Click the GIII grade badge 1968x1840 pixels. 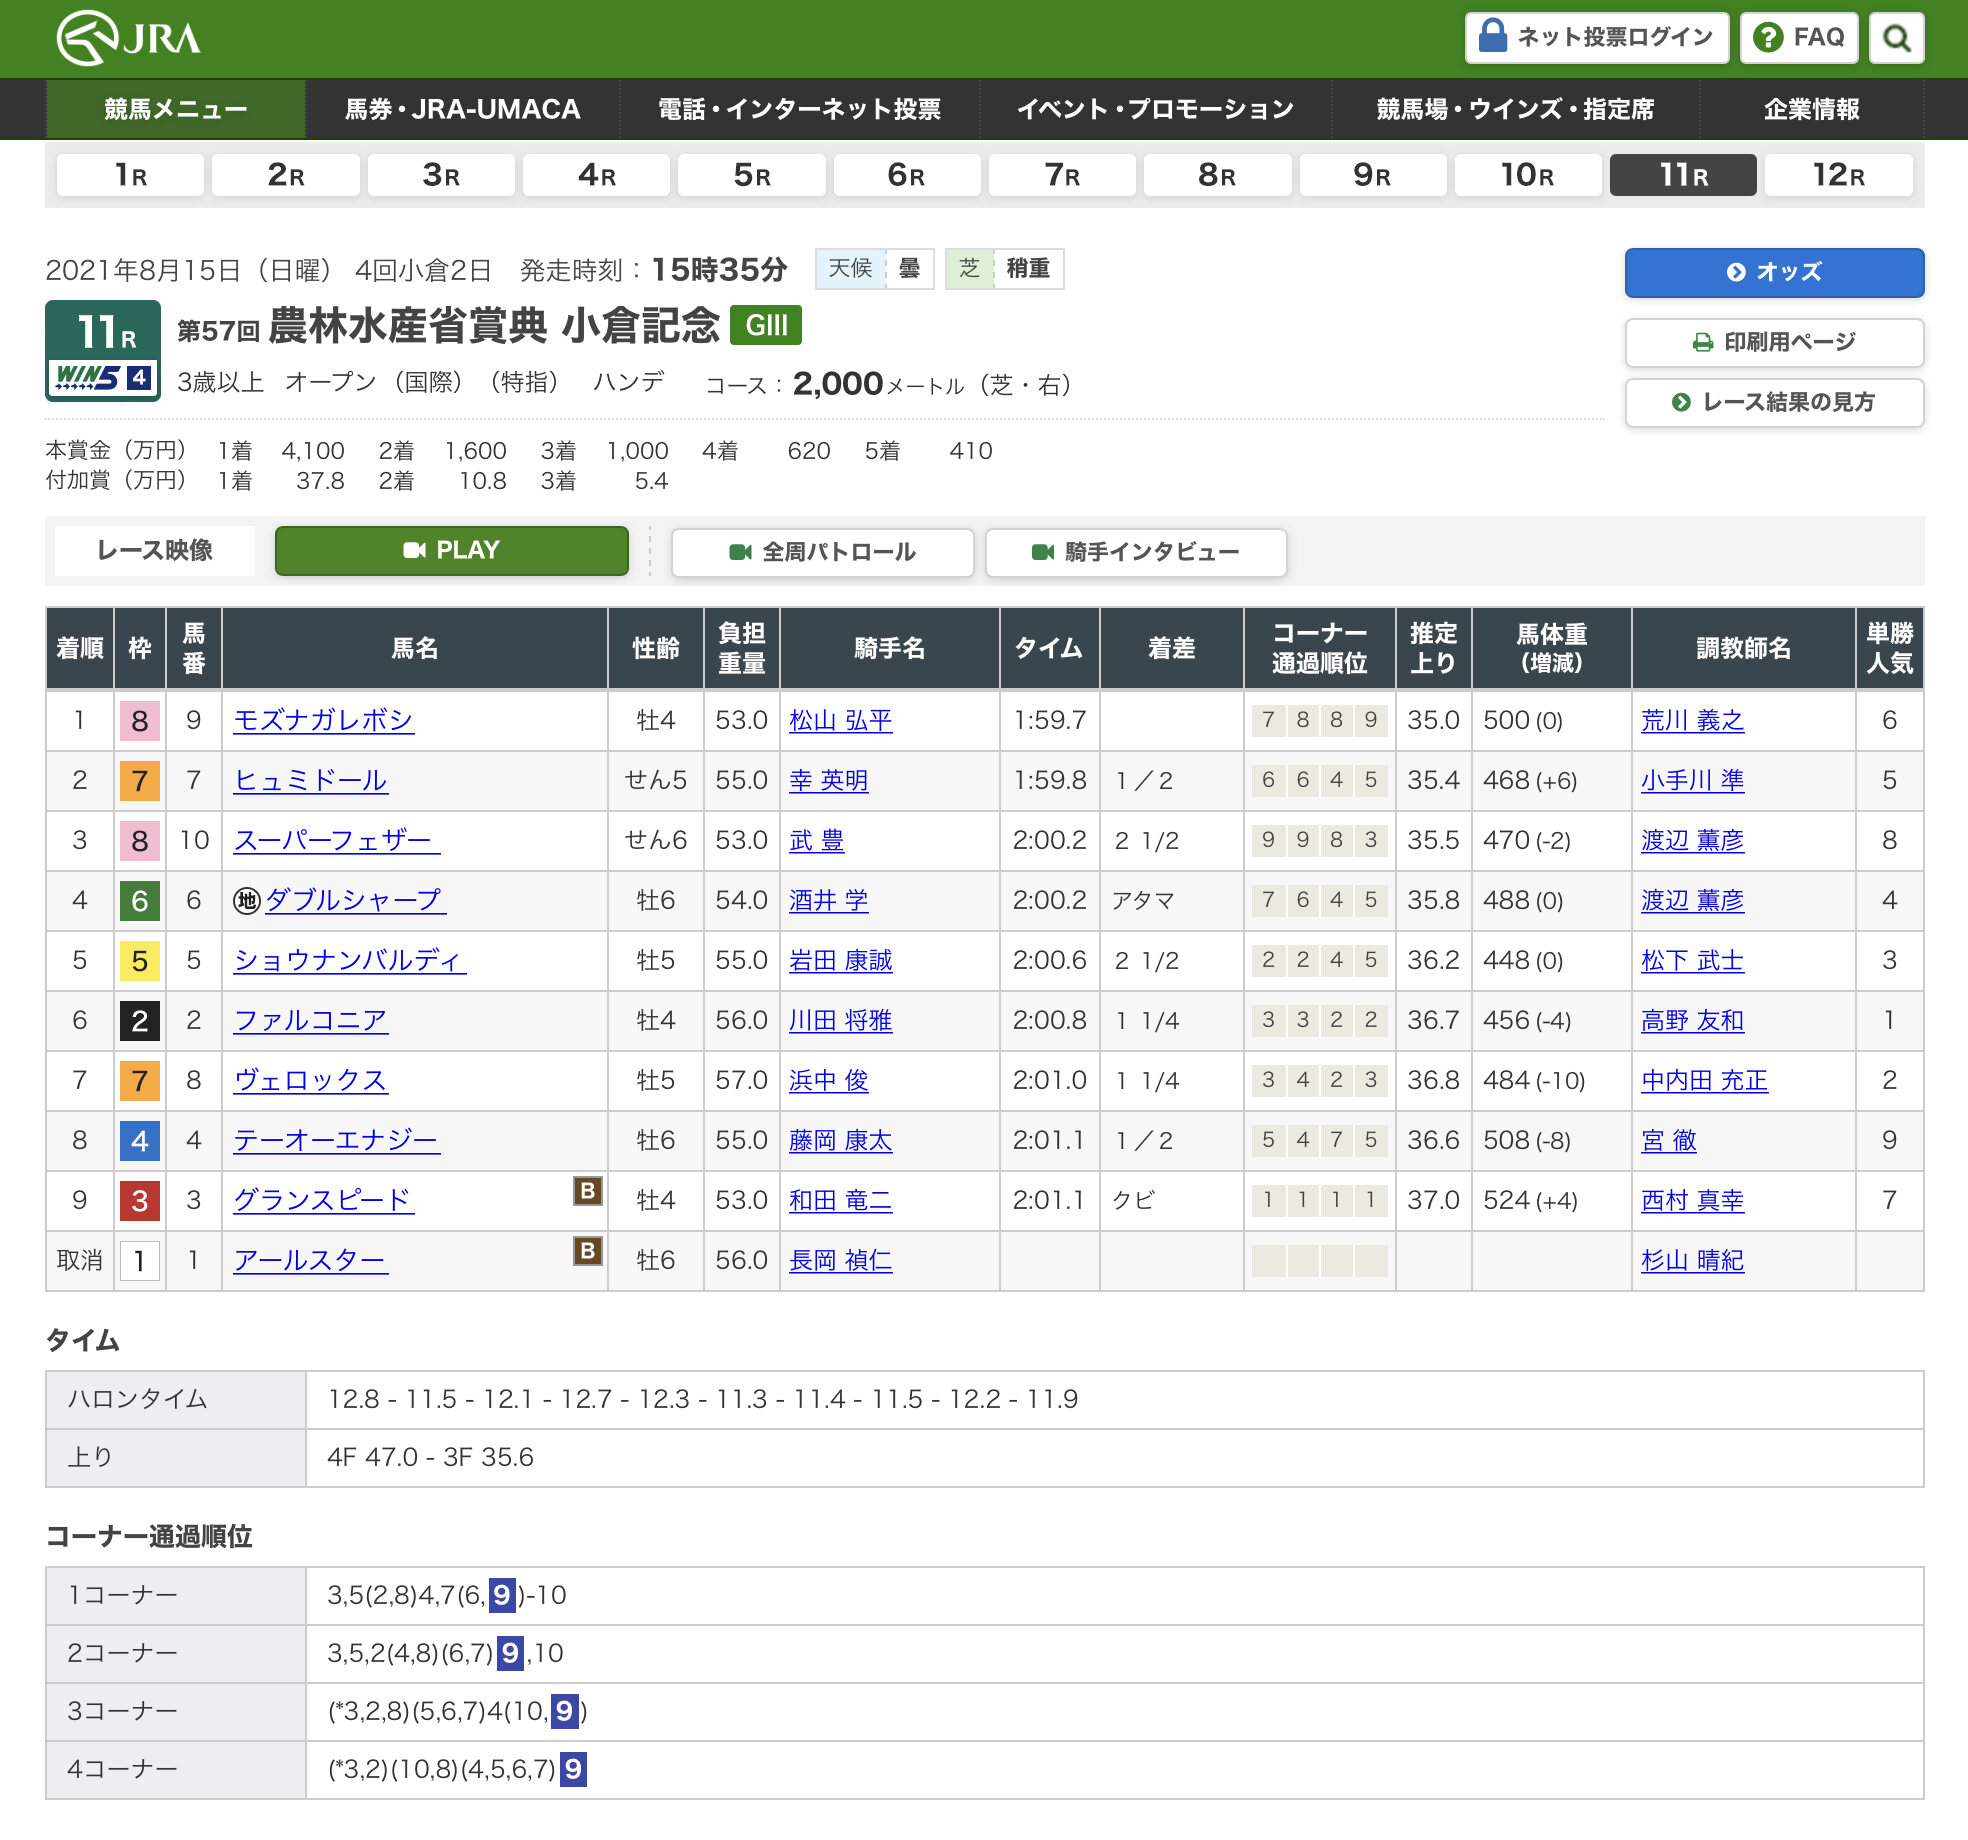[766, 326]
